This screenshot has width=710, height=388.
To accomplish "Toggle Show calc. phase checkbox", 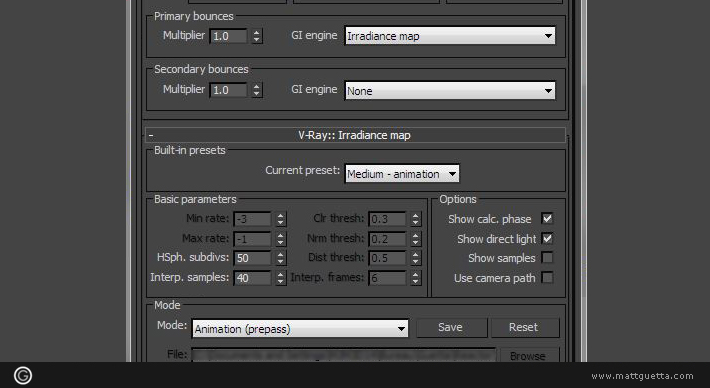I will [547, 219].
